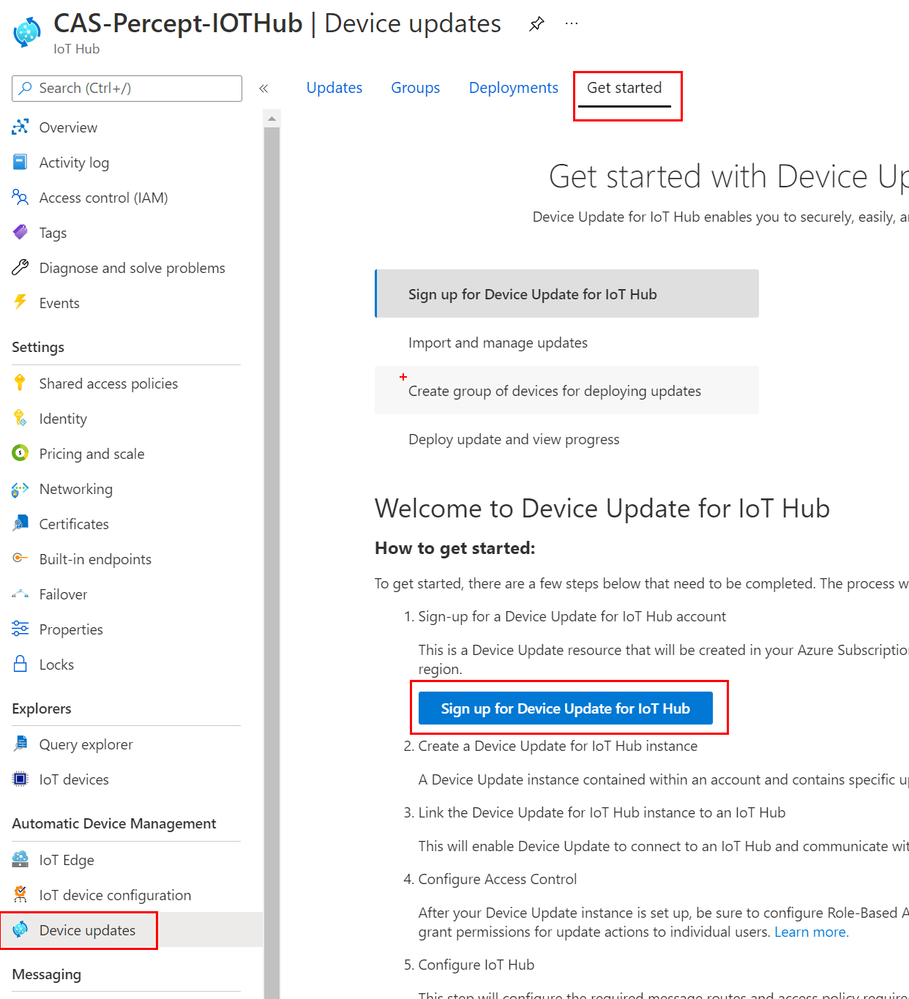Click blue Sign up for Device Update button
The height and width of the screenshot is (999, 909).
click(566, 708)
